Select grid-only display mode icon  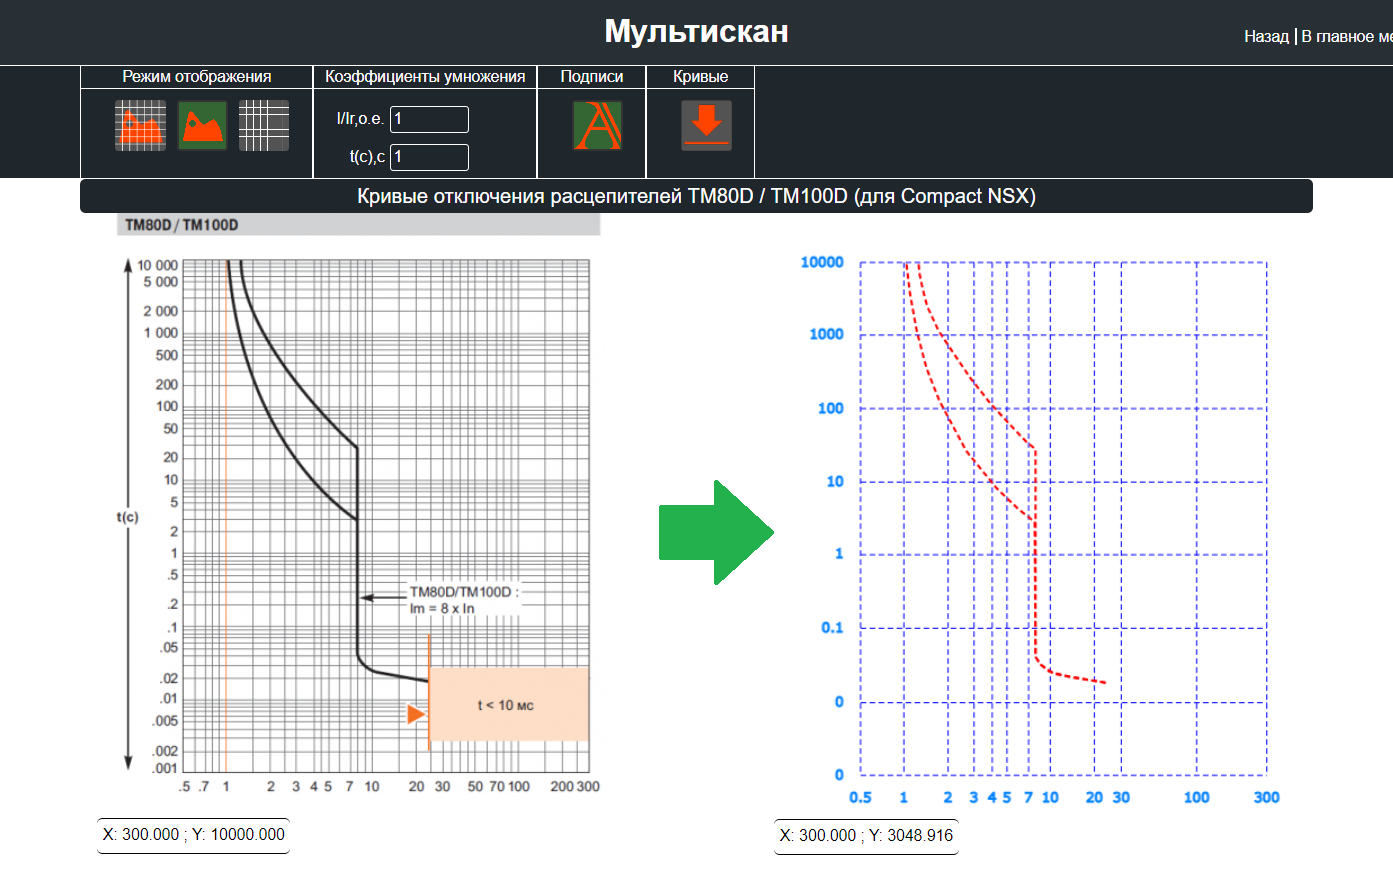point(264,125)
